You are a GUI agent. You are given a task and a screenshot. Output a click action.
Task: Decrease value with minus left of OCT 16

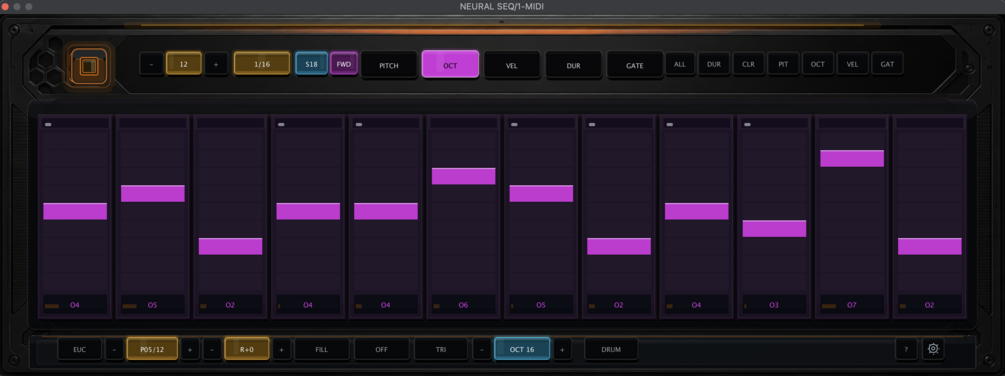(481, 349)
